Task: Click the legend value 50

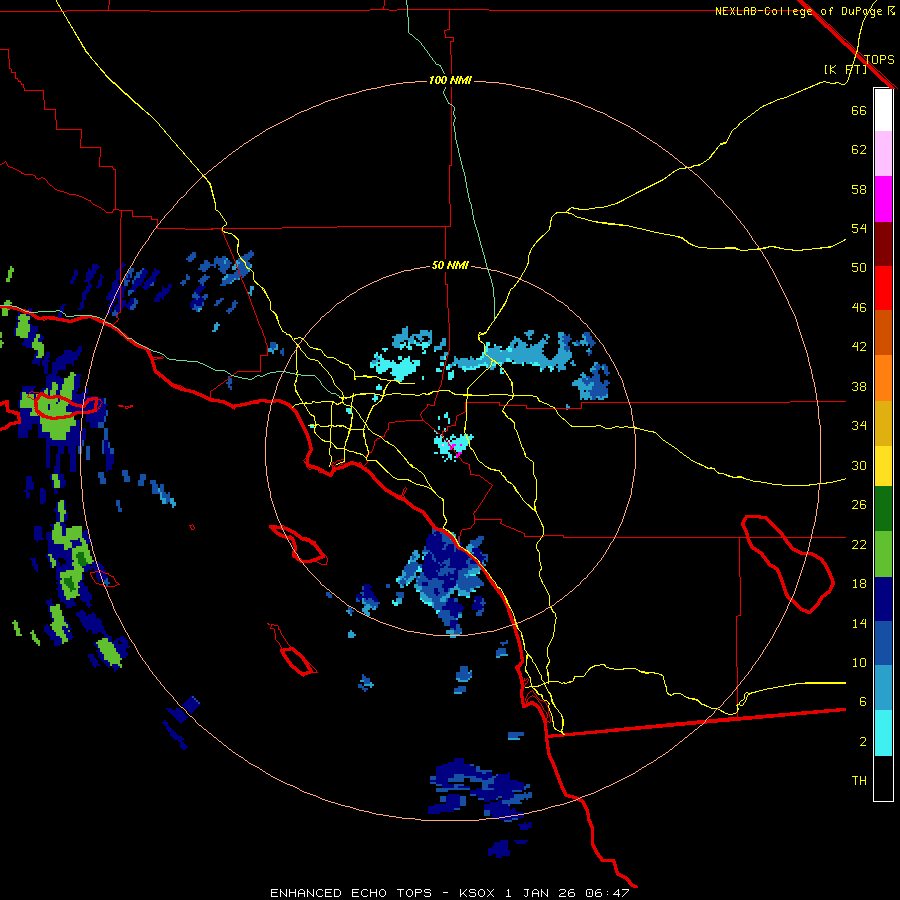Action: point(859,267)
